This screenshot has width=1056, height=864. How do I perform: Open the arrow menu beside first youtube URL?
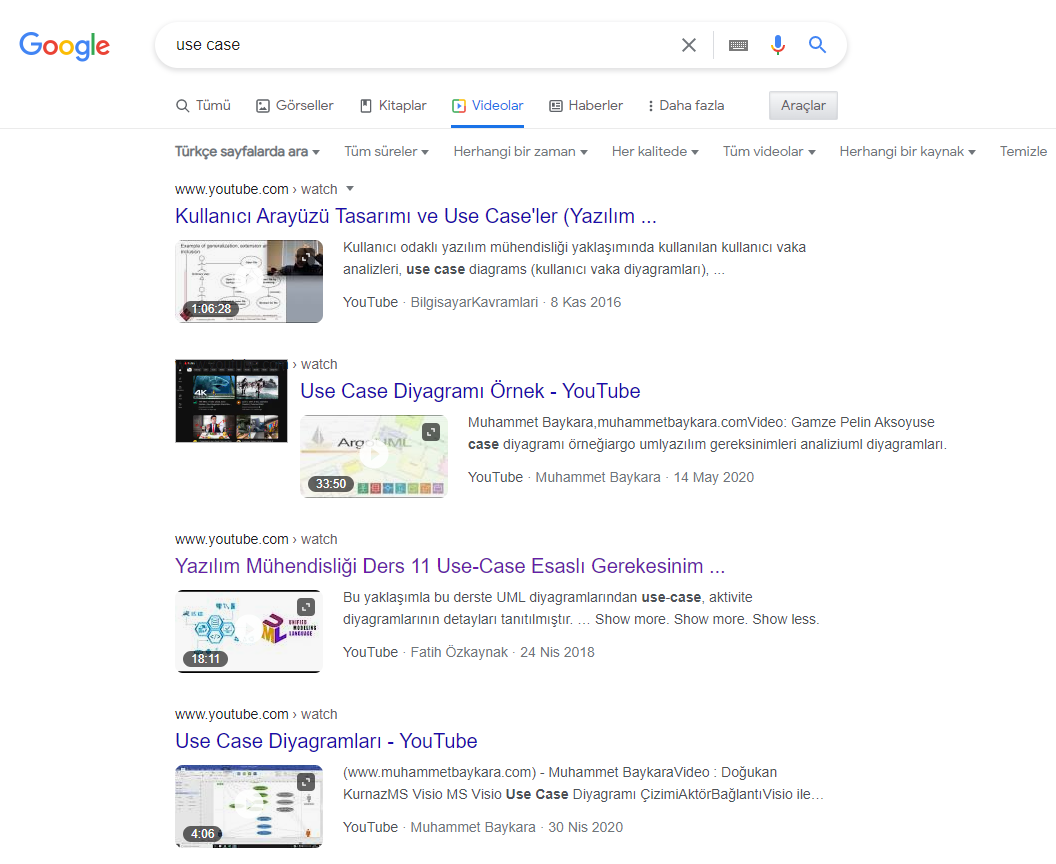[x=350, y=189]
